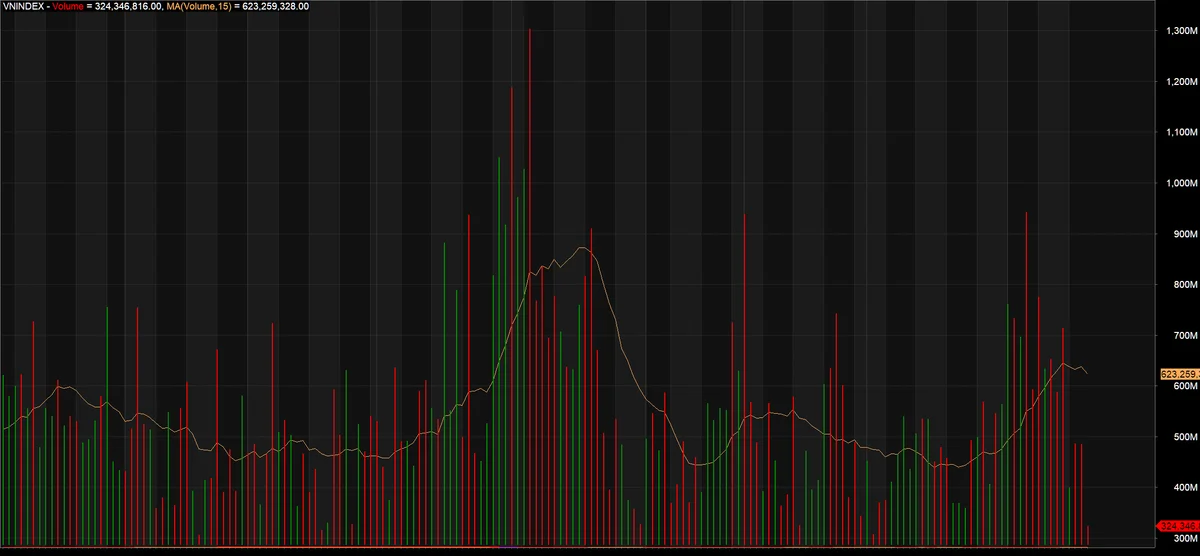Image resolution: width=1200 pixels, height=556 pixels.
Task: Click the 800M axis label
Action: [1185, 285]
